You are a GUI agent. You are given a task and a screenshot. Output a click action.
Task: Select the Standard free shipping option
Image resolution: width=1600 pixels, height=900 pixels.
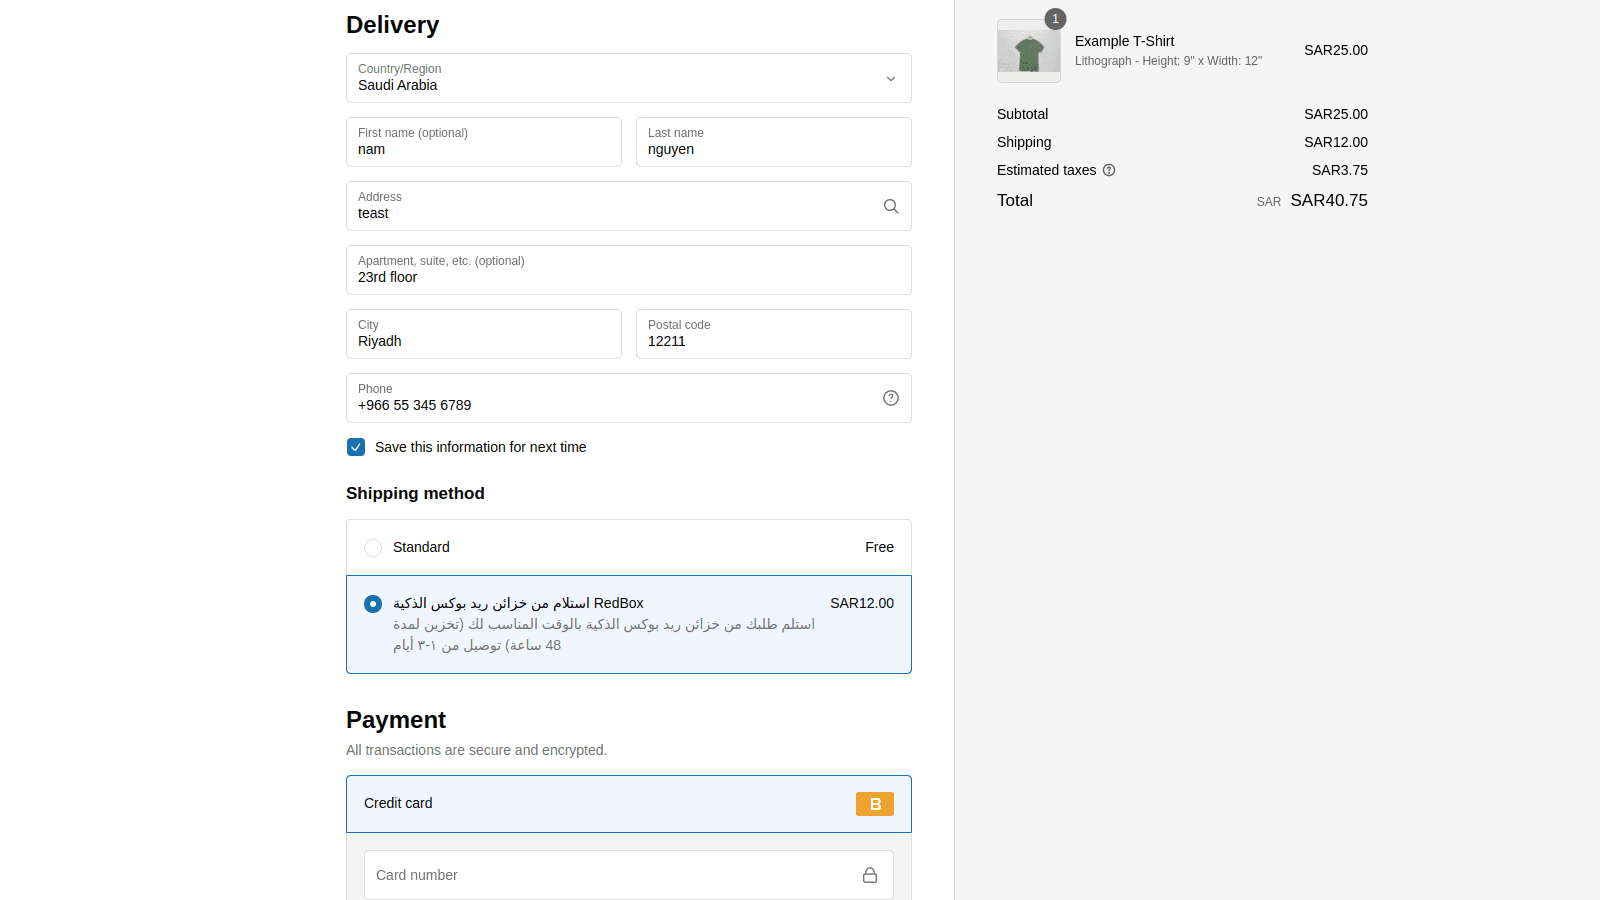372,547
